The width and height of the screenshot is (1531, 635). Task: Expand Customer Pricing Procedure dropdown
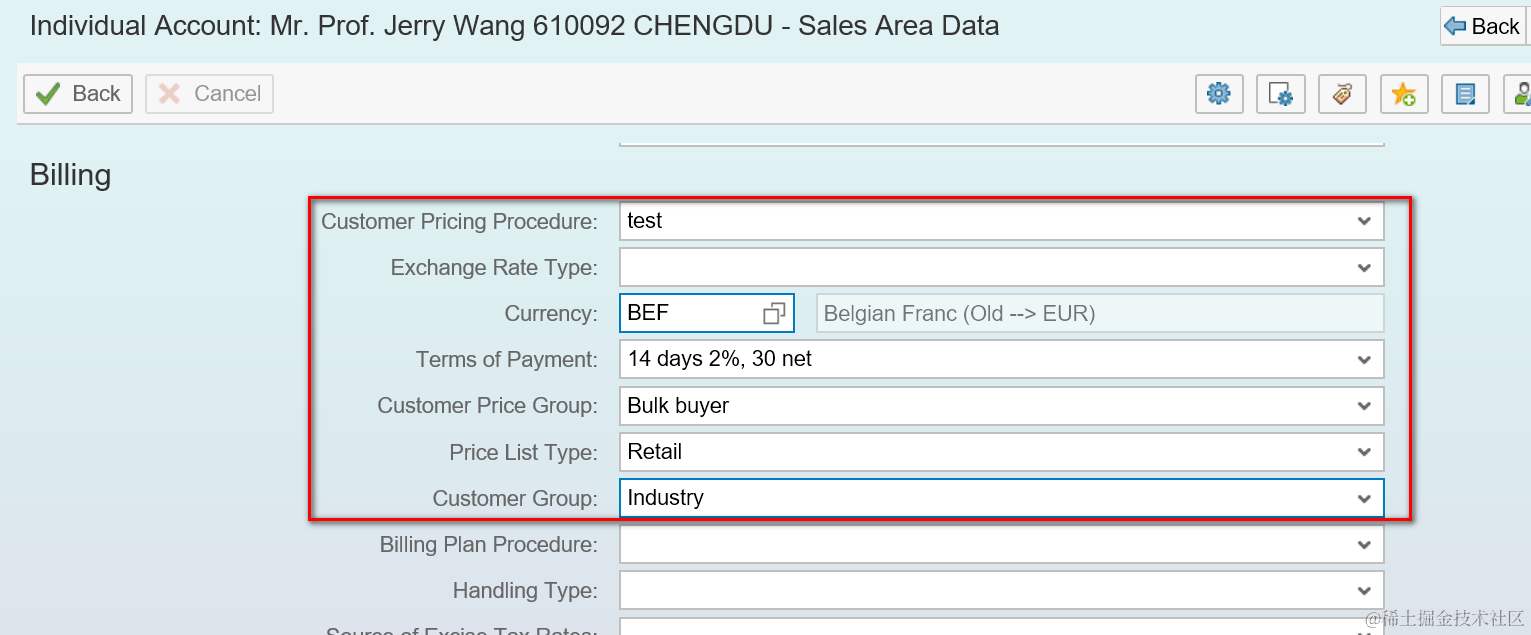[x=1364, y=221]
